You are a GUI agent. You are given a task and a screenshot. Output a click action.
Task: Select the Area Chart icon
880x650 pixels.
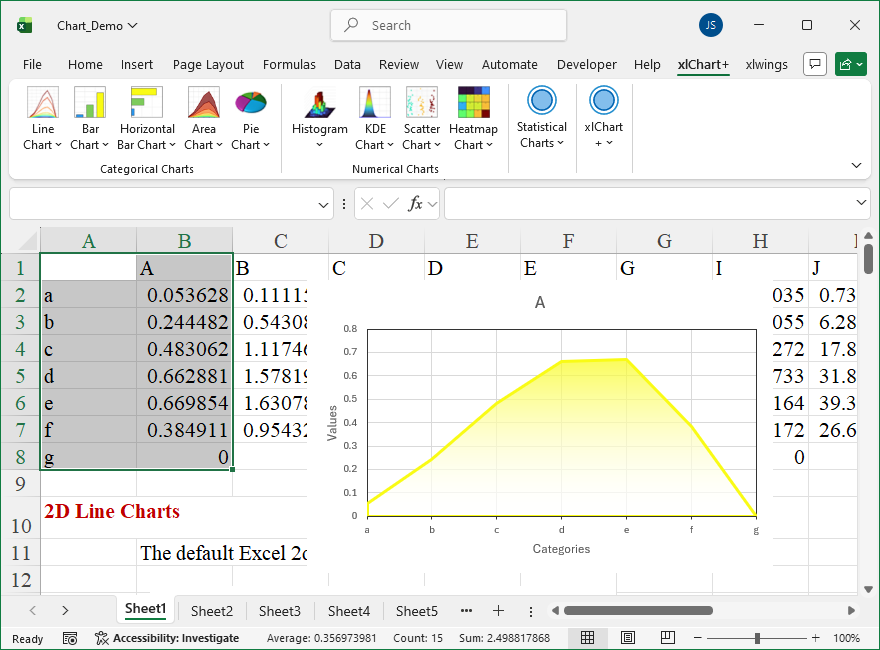click(204, 104)
